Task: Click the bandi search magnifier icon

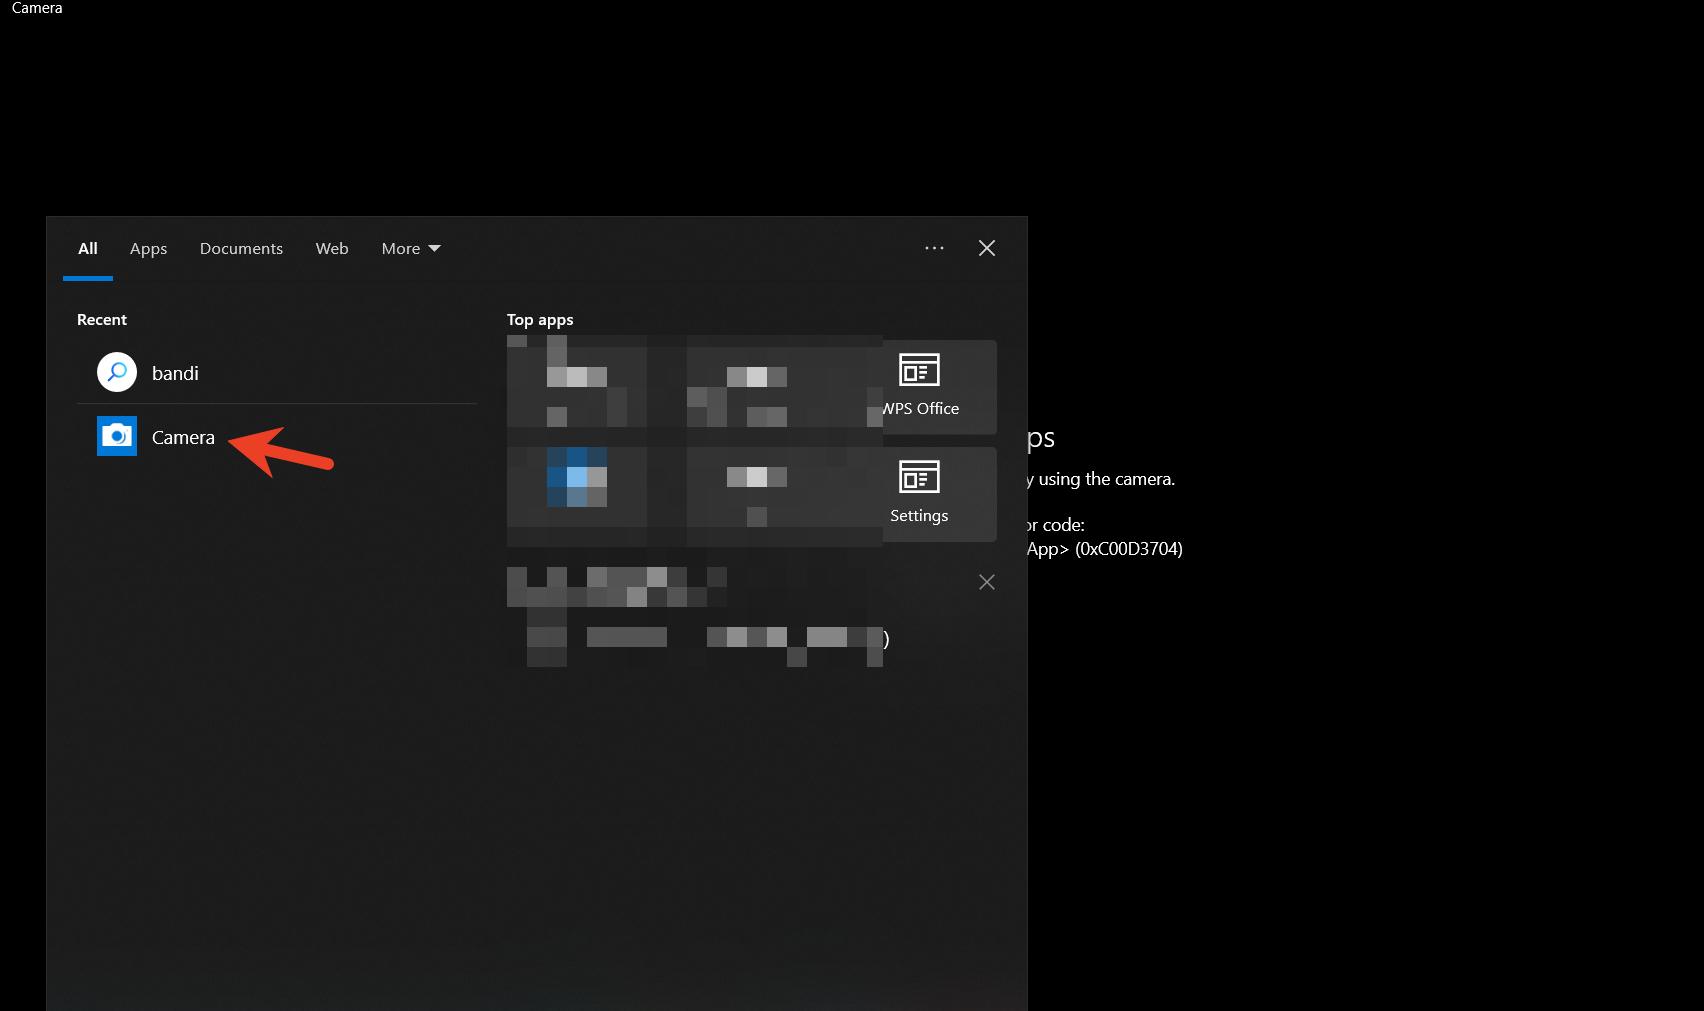Action: [x=117, y=372]
